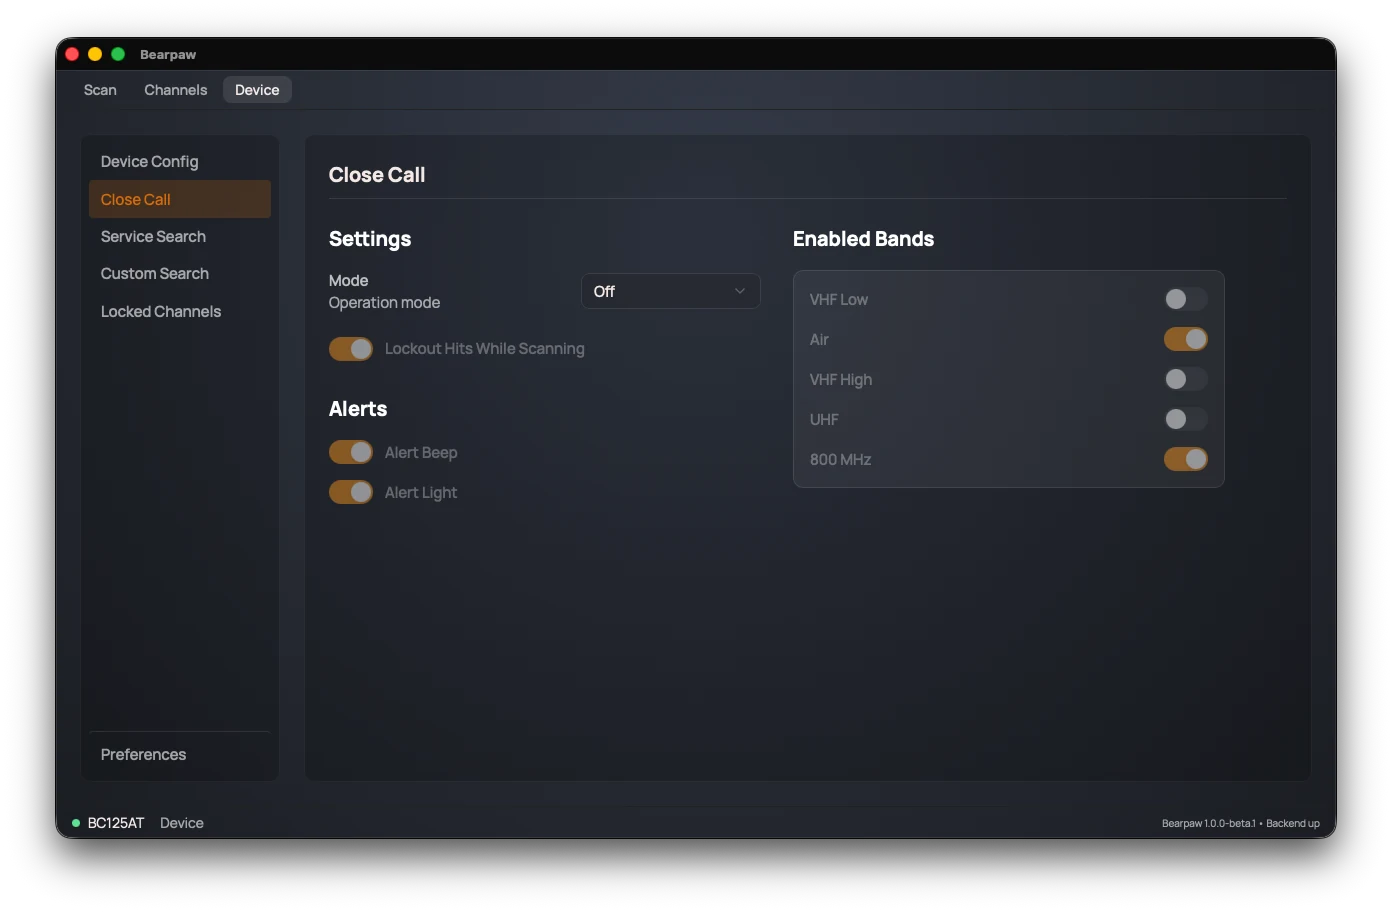The height and width of the screenshot is (912, 1392).
Task: Click the Device status bar label
Action: tap(182, 823)
